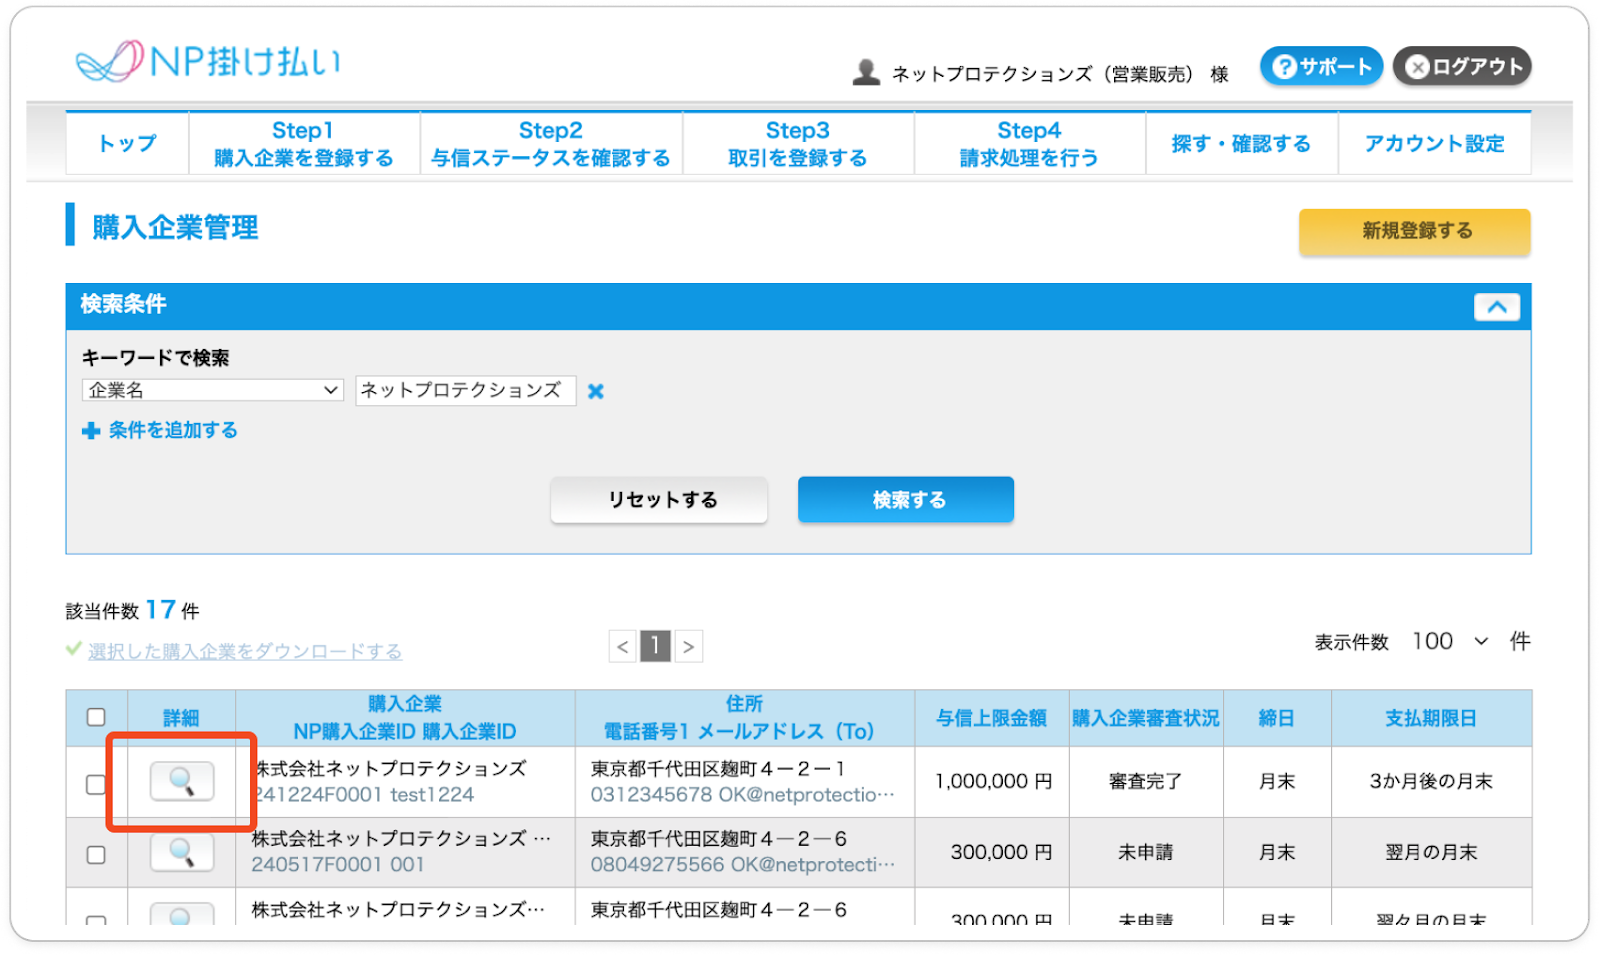Check the row for 241224F0001 test1224
Viewport: 1600px width, 955px height.
pos(96,784)
